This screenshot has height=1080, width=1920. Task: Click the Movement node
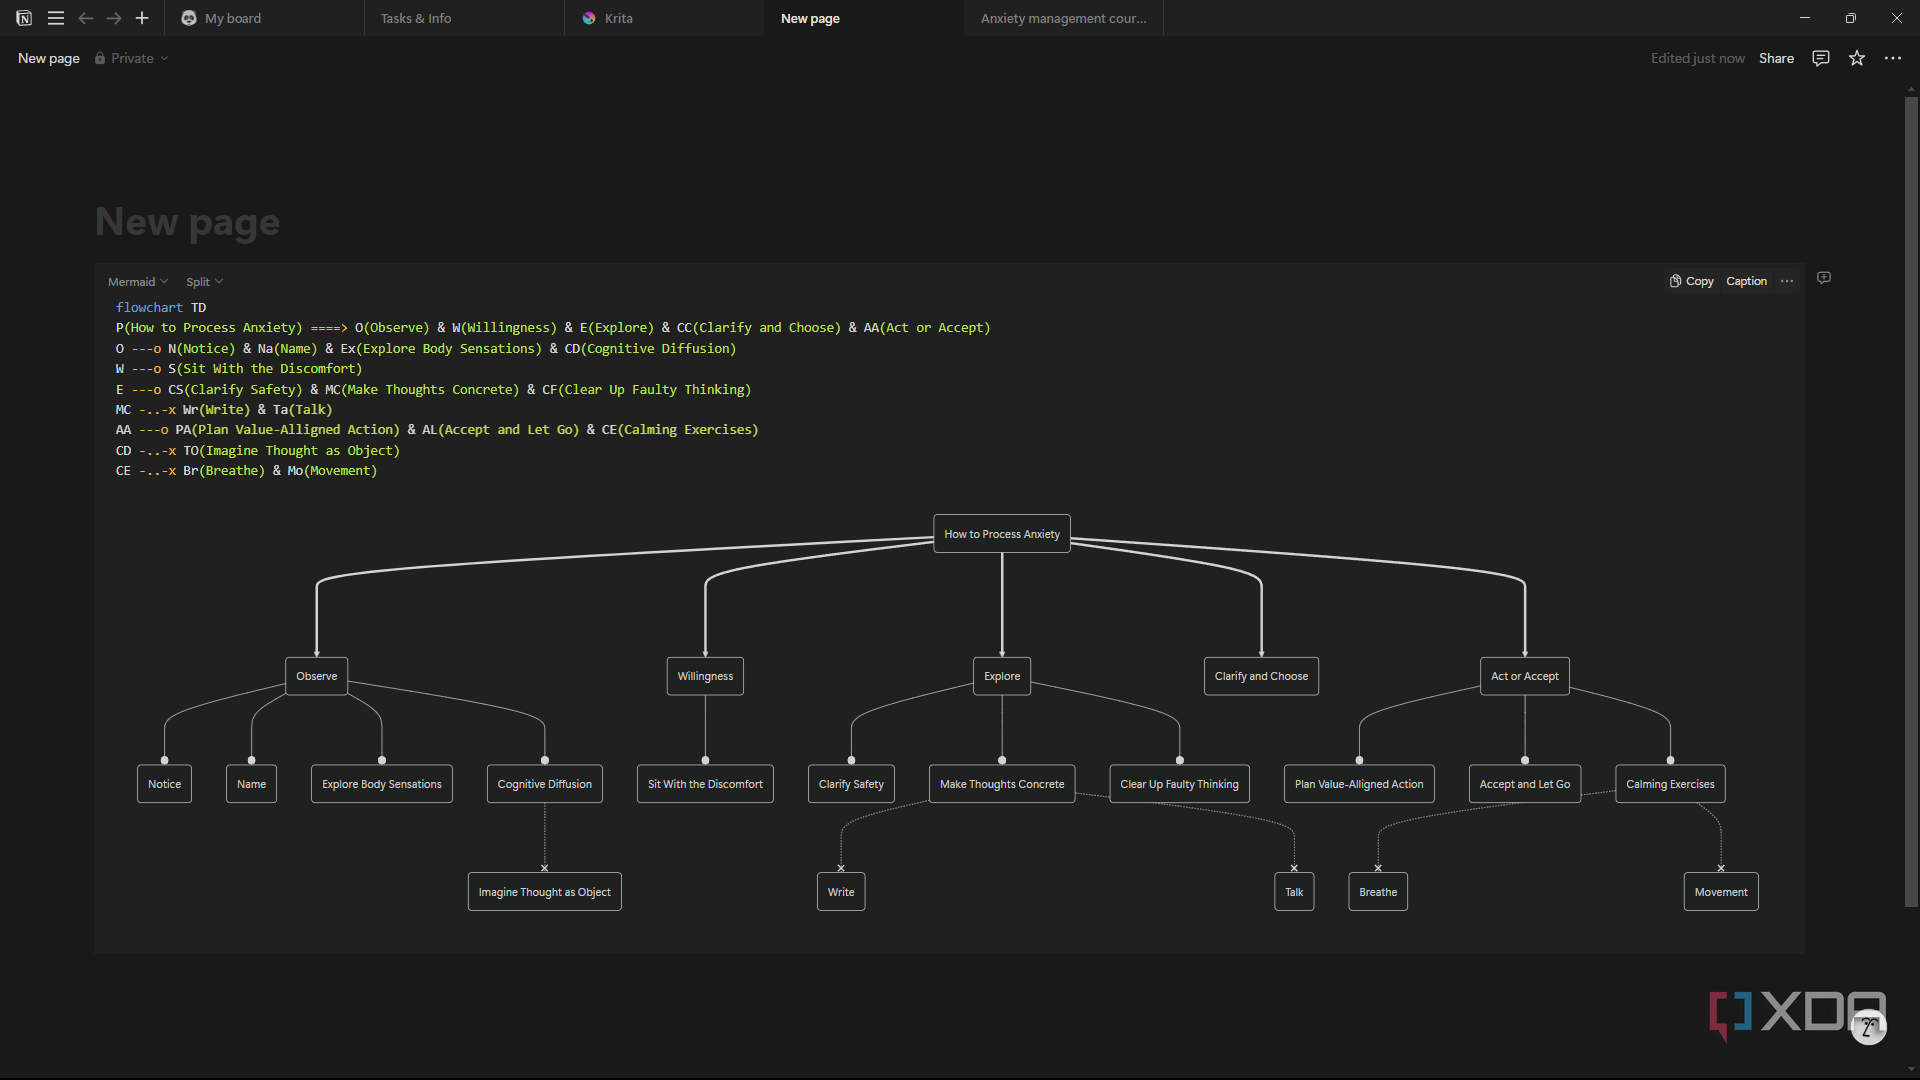[1721, 892]
